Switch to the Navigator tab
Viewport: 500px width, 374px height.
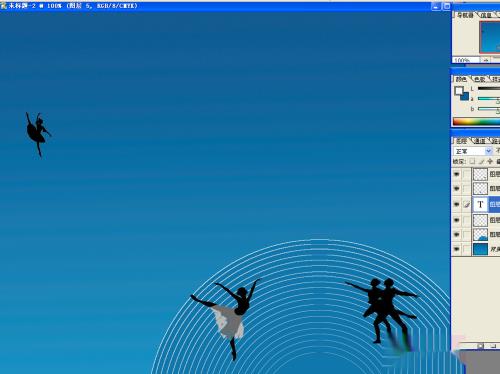[x=465, y=15]
